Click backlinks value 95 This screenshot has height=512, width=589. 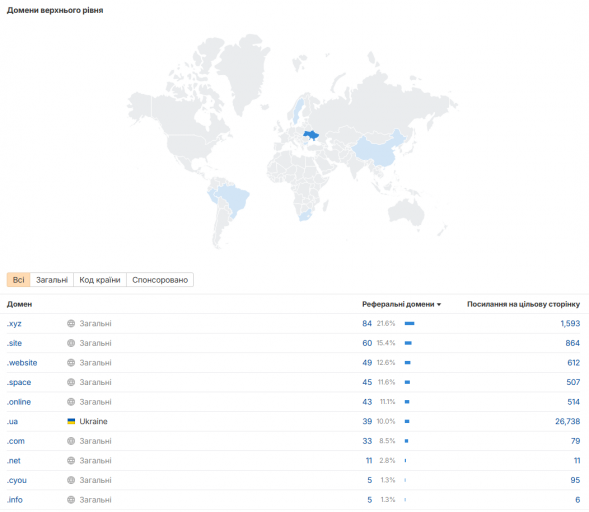pos(575,480)
